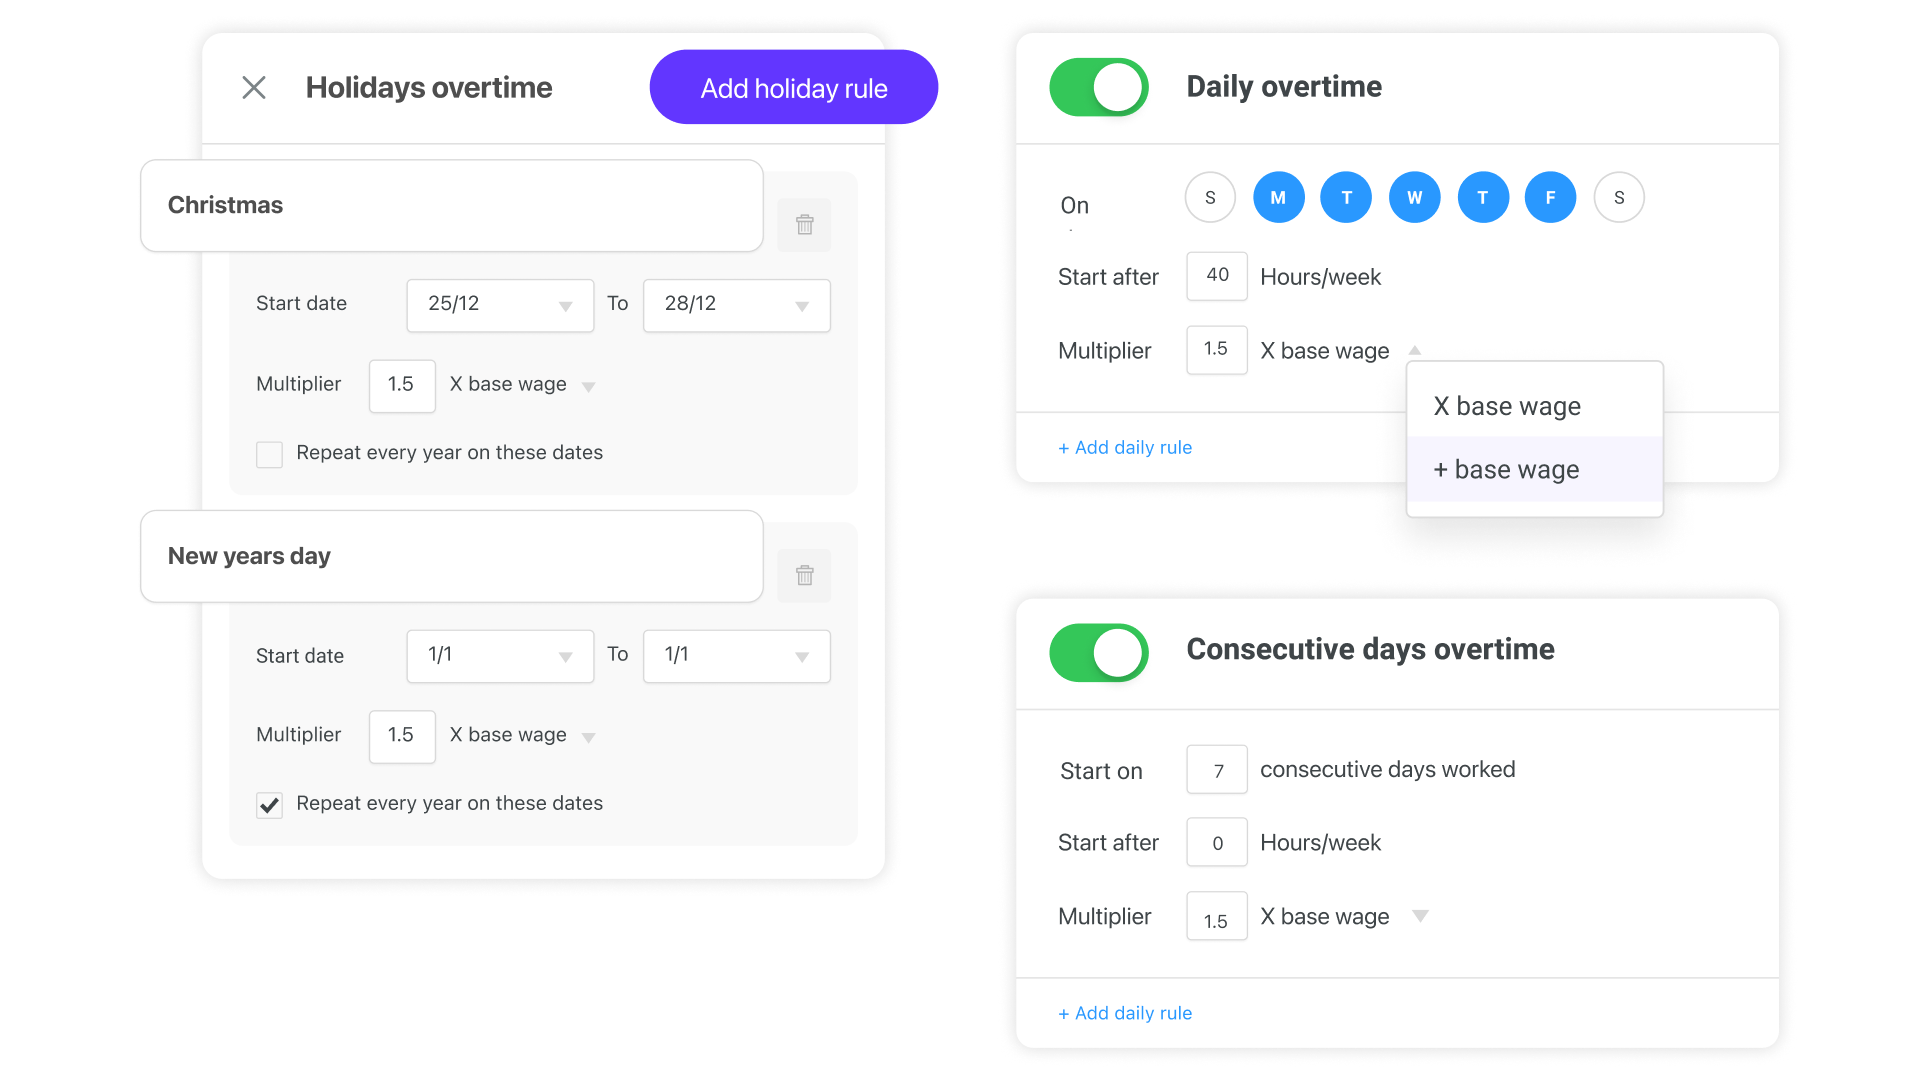The height and width of the screenshot is (1080, 1920).
Task: Click the Add holiday rule button
Action: point(793,87)
